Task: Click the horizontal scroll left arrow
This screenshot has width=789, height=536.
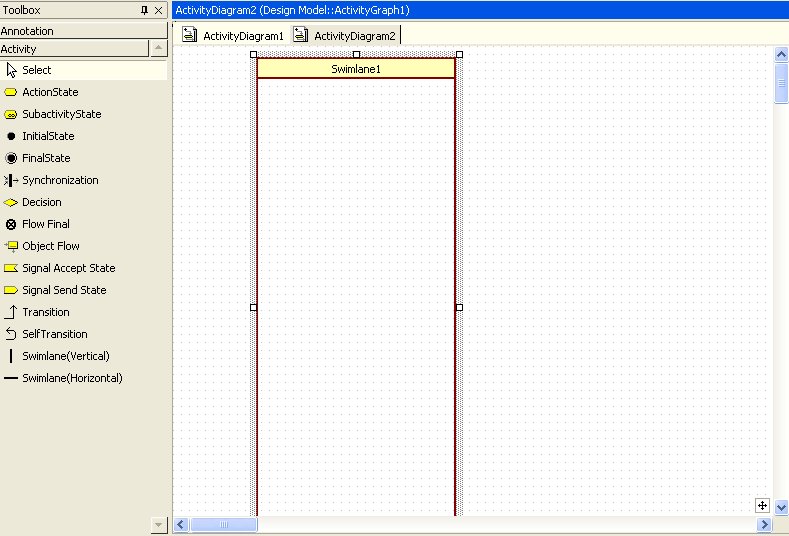Action: click(x=181, y=525)
